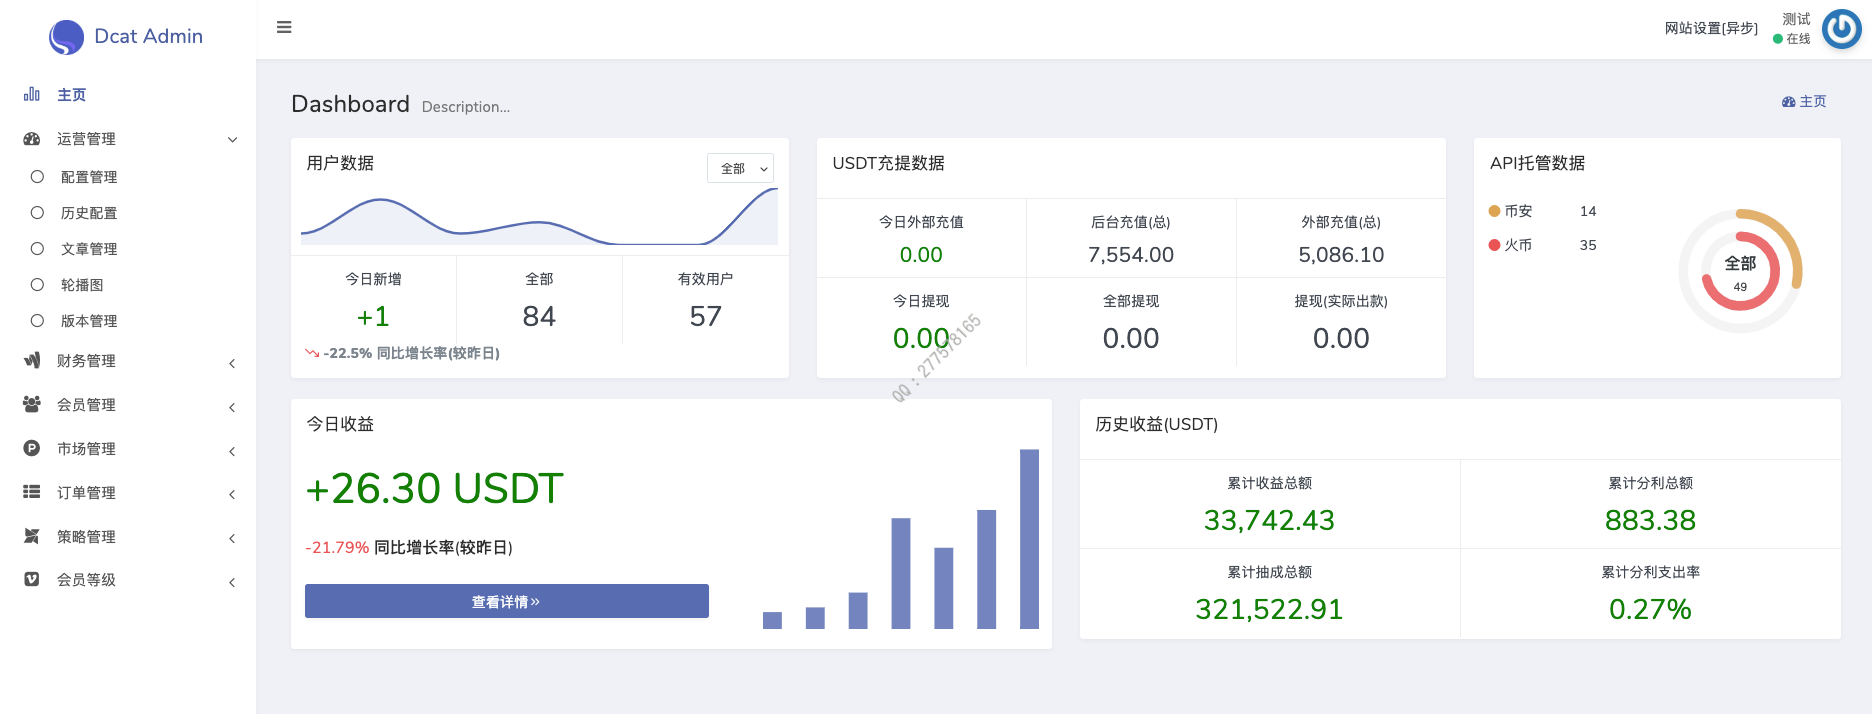Toggle the 币安 legend dot in API chart

(1494, 211)
